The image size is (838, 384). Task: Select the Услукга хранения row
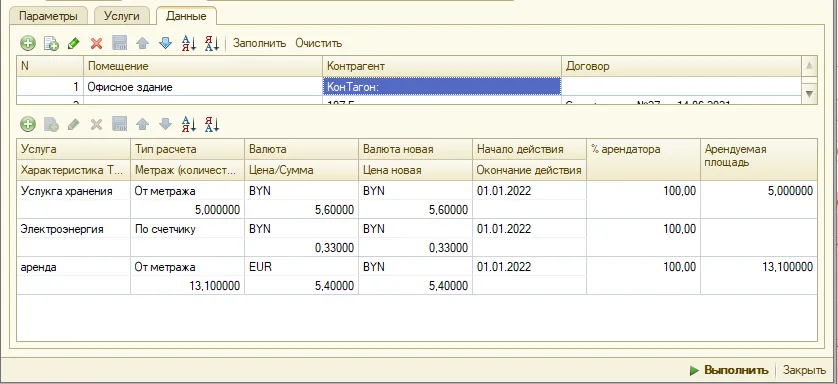[x=417, y=200]
